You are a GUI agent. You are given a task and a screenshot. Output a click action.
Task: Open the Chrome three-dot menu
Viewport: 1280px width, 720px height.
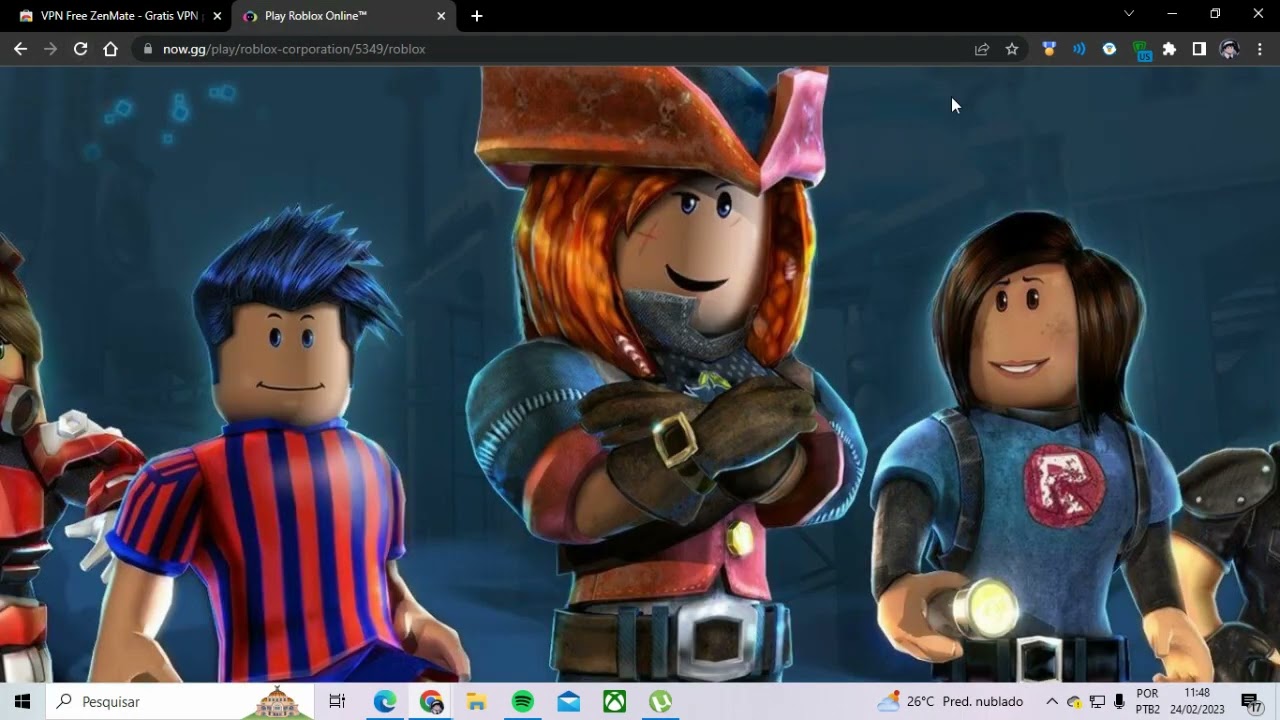(x=1259, y=49)
